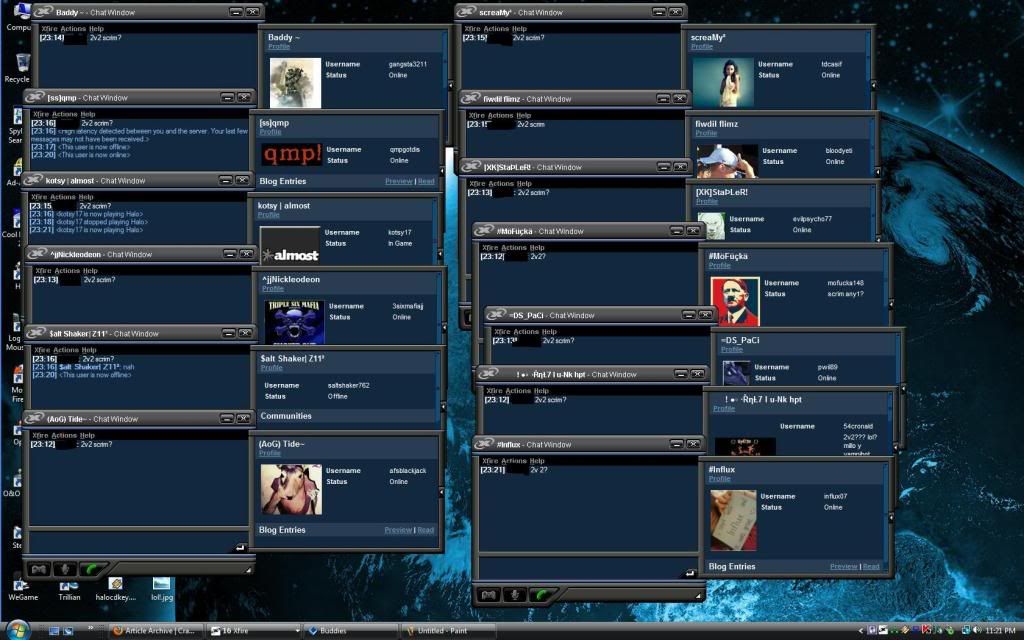Open the Xfire menu in [ss]qmp chat window
Viewport: 1024px width, 640px height.
click(x=41, y=114)
